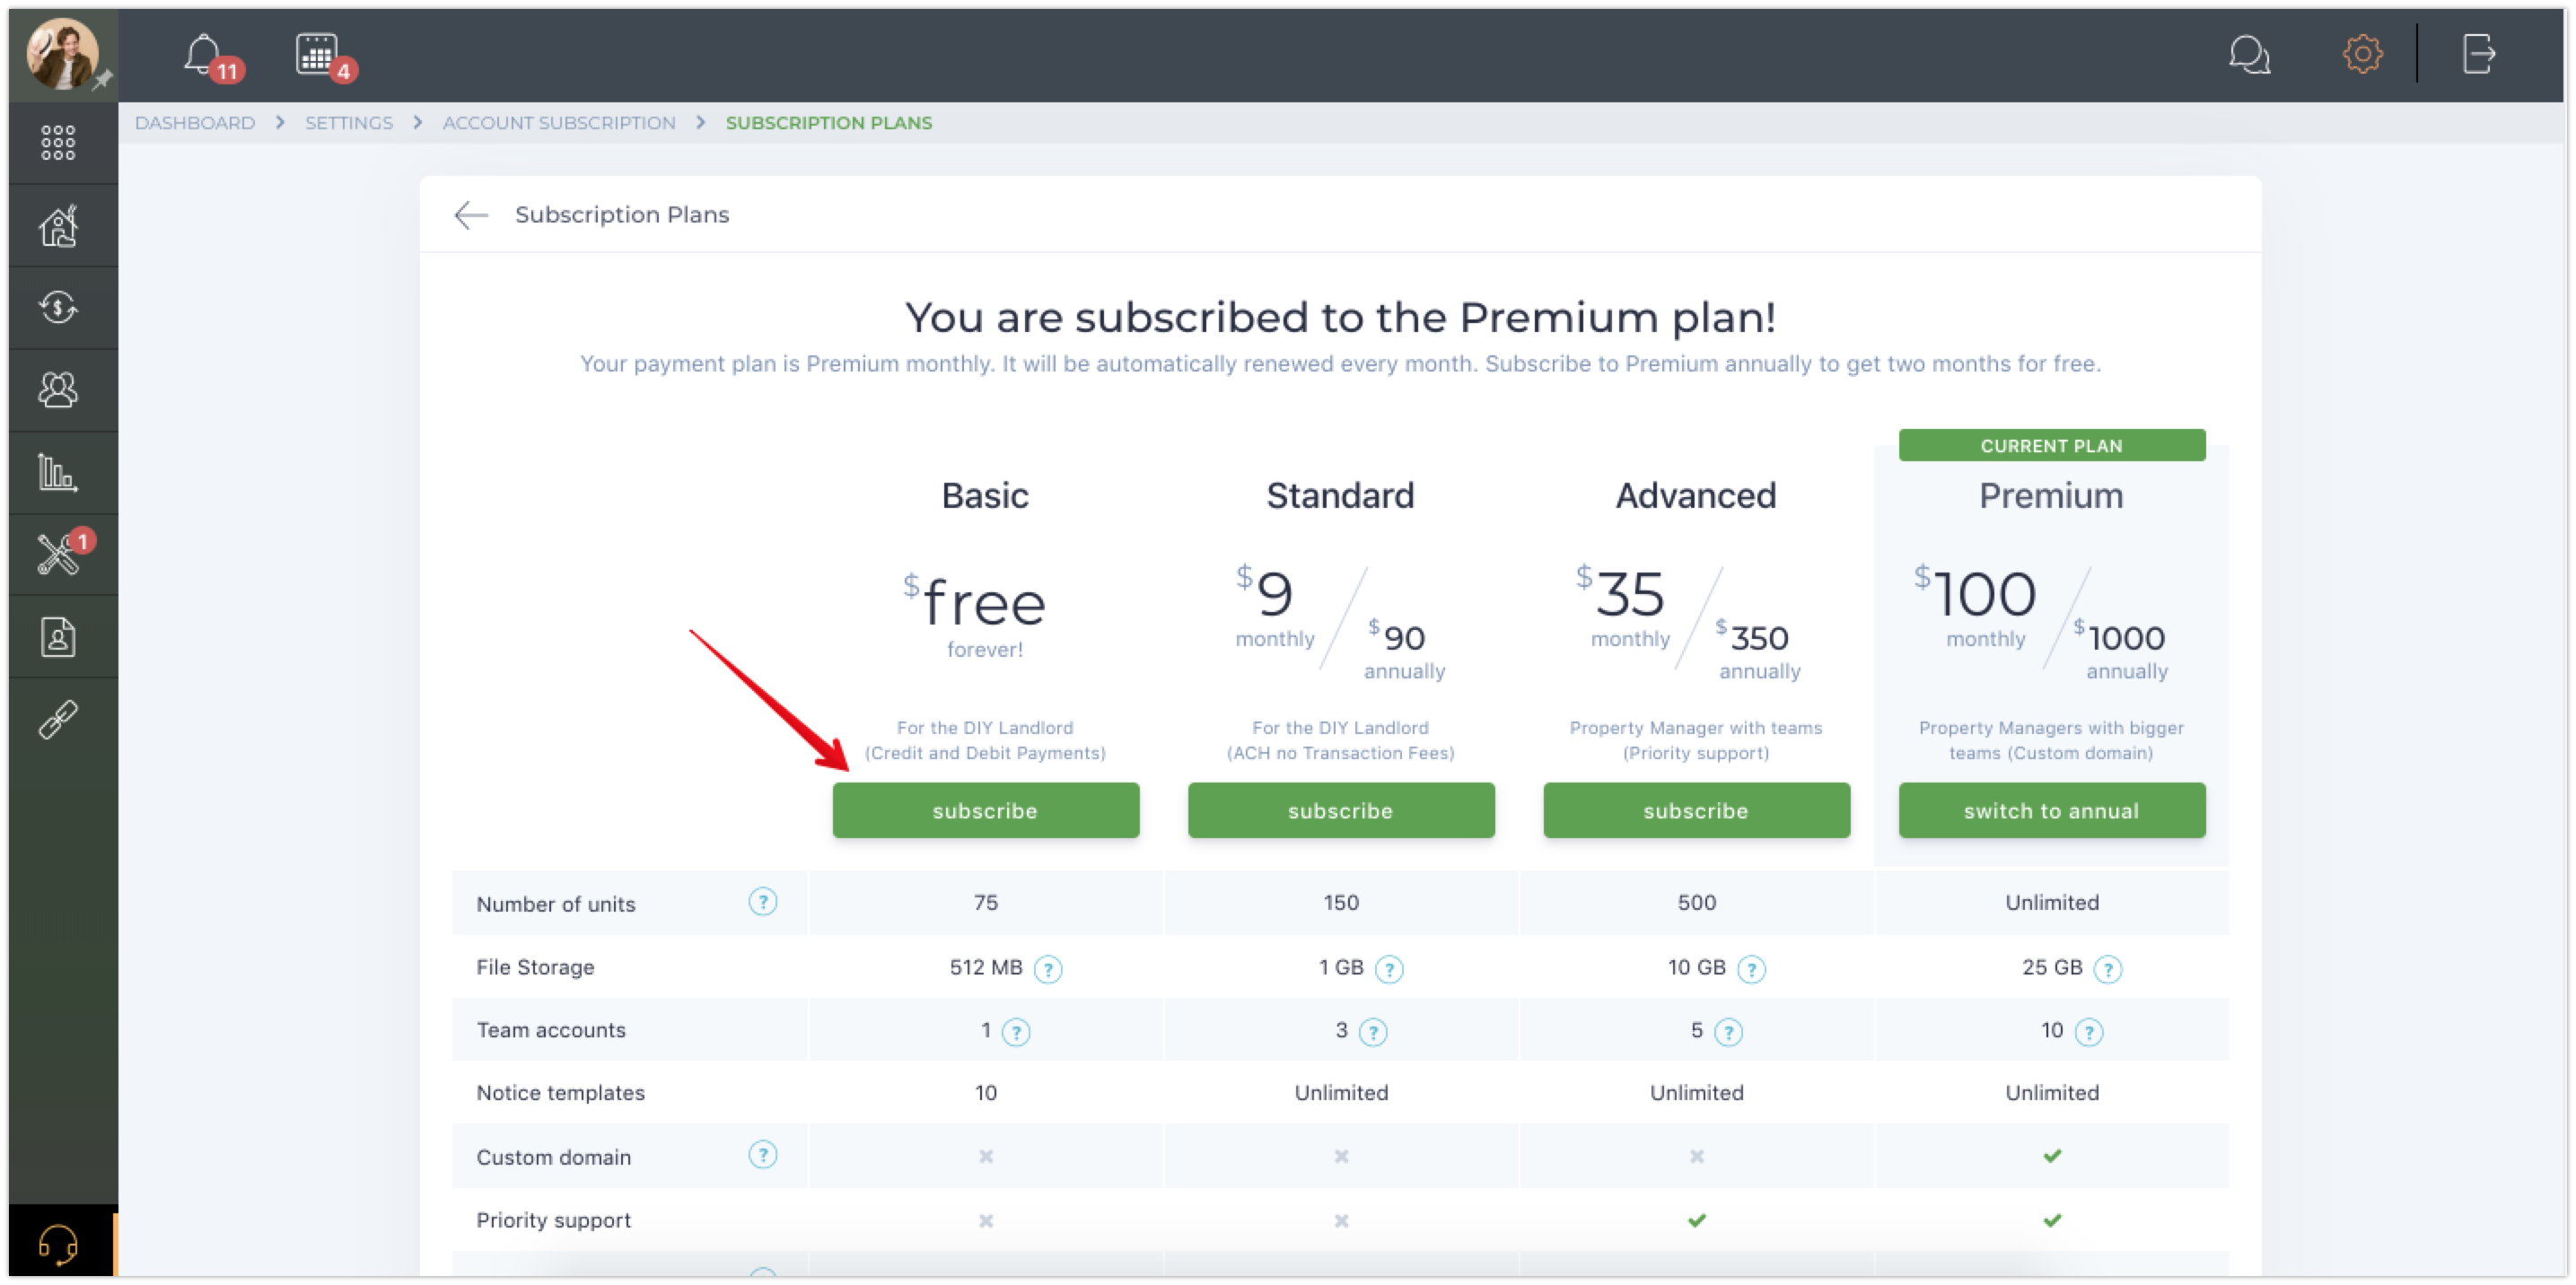Open the reports chart icon in sidebar

click(x=58, y=472)
